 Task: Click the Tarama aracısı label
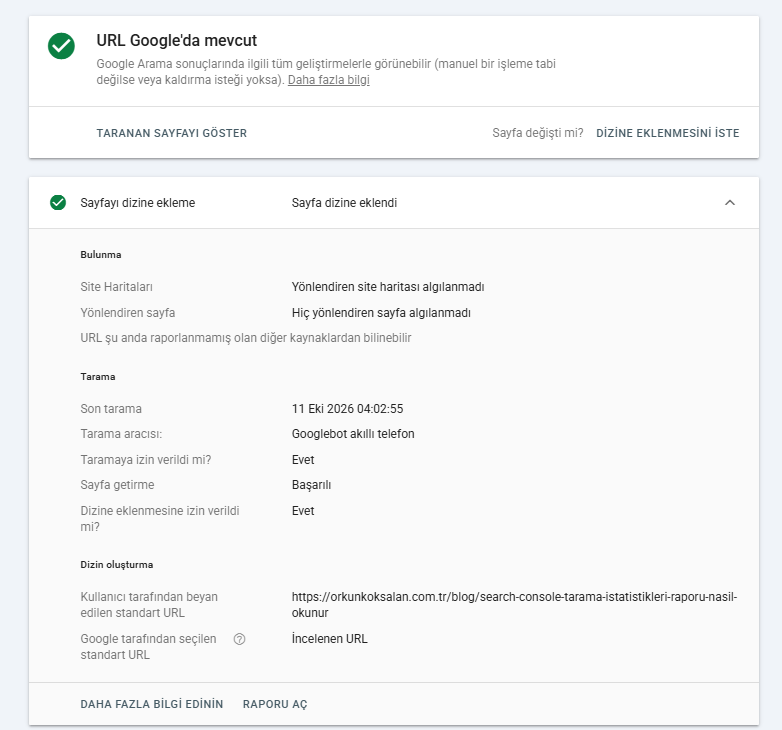[x=121, y=434]
